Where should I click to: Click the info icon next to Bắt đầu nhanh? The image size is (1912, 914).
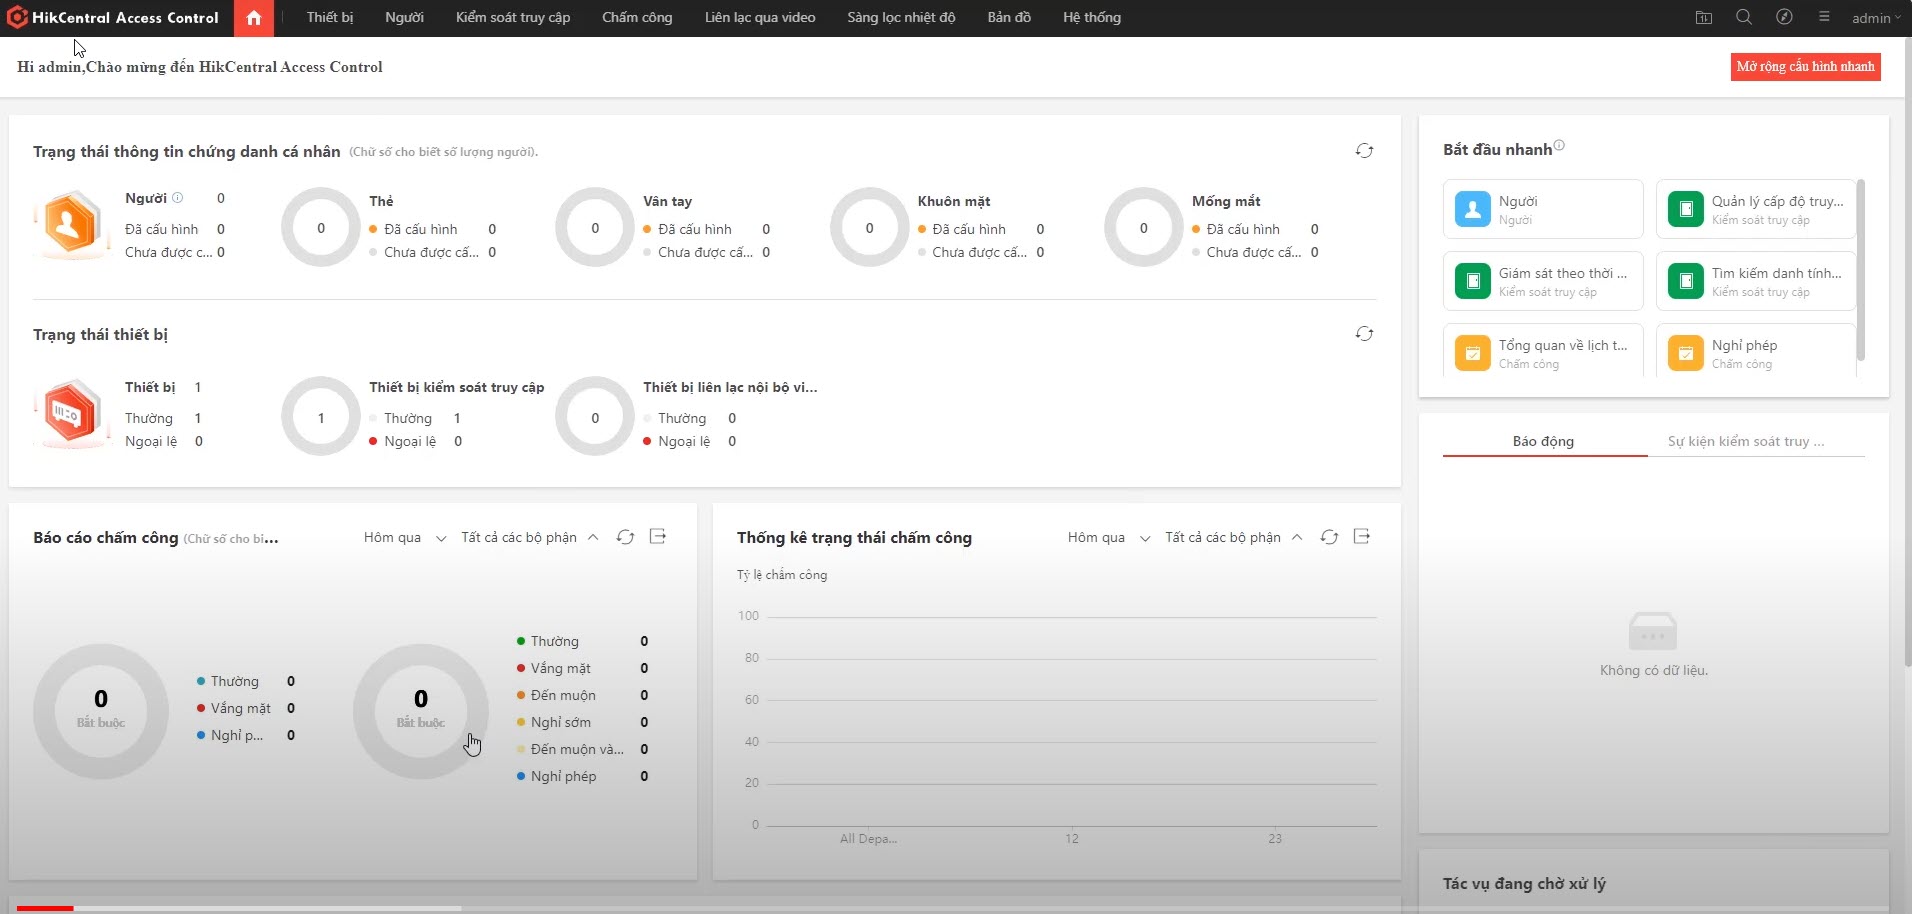pyautogui.click(x=1559, y=146)
